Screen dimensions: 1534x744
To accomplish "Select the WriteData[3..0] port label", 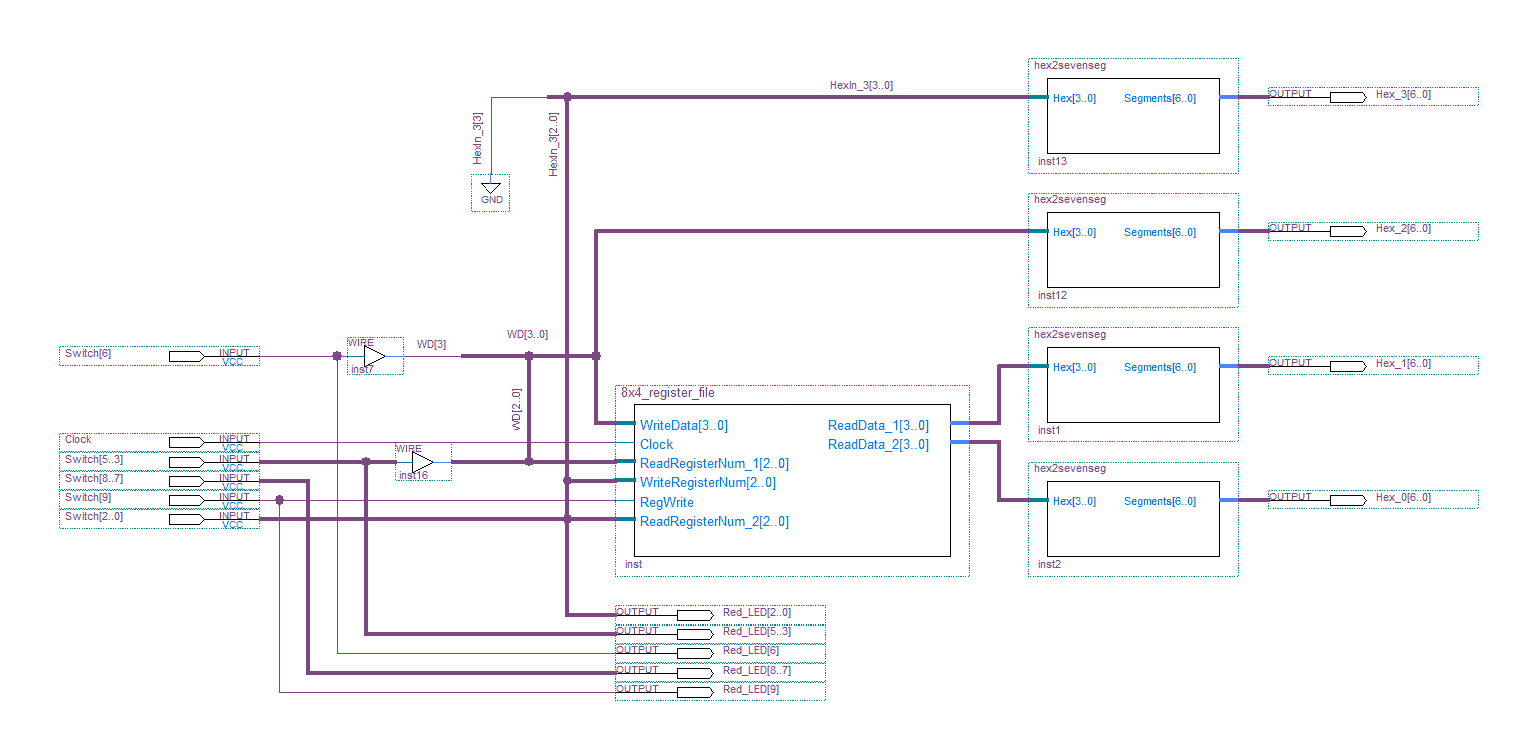I will pos(684,425).
